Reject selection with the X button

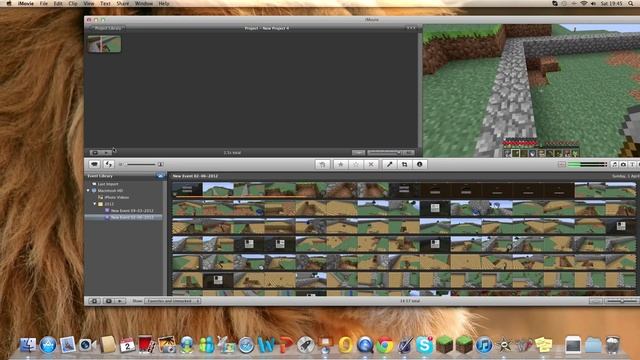click(371, 164)
